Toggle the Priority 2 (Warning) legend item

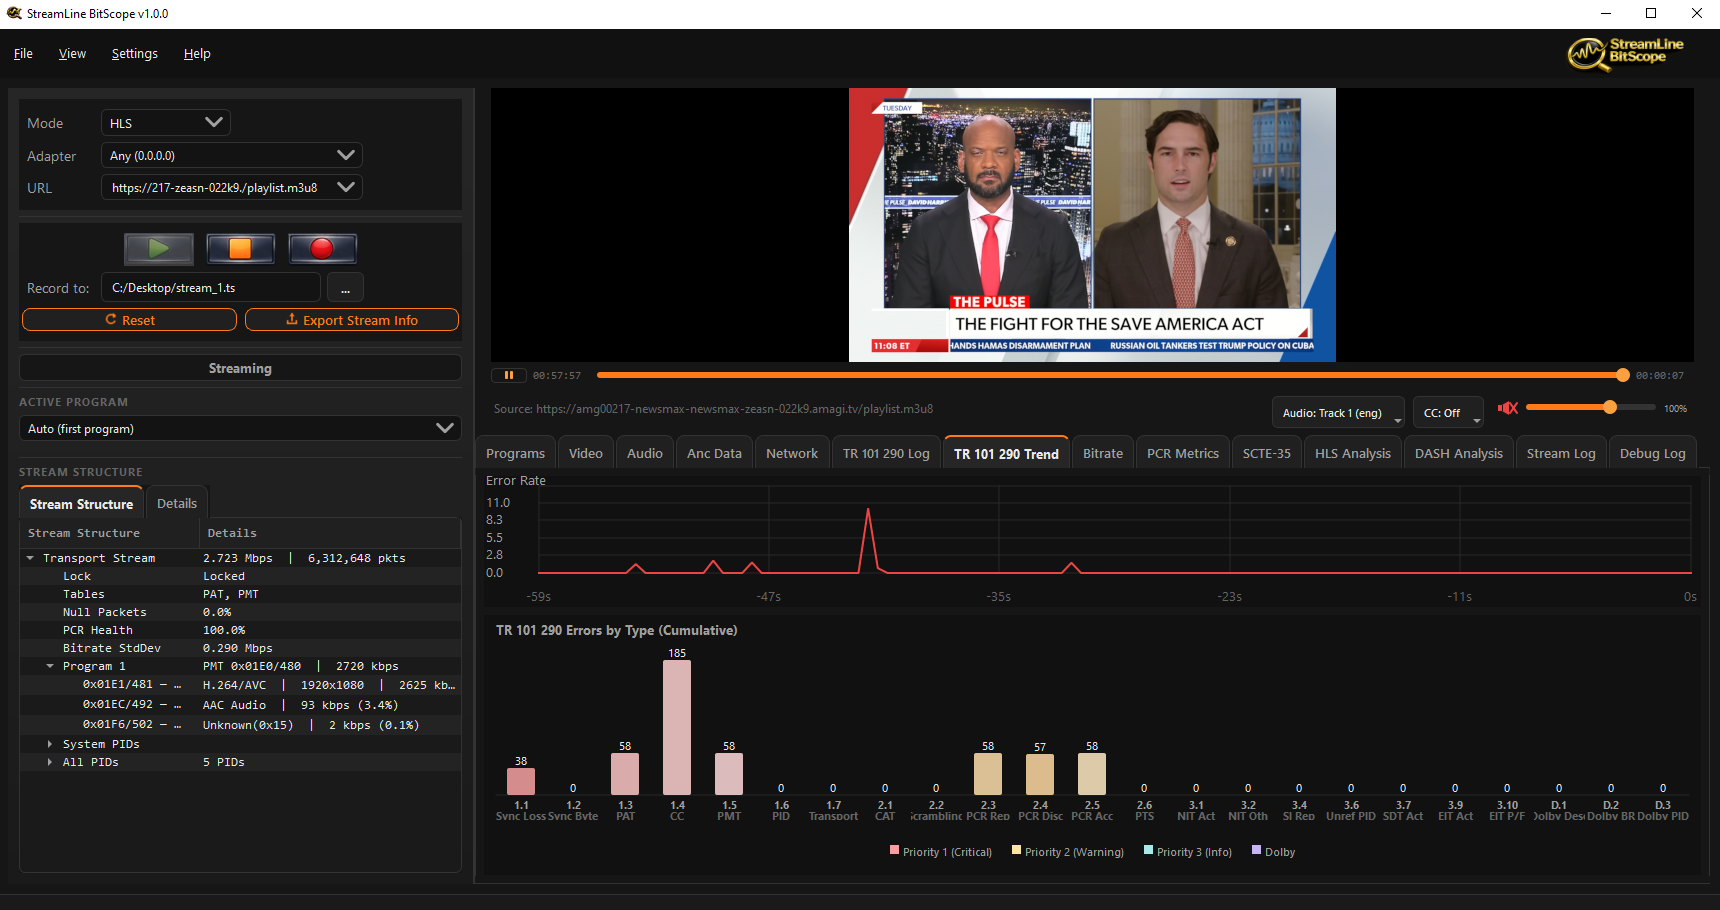click(1067, 852)
